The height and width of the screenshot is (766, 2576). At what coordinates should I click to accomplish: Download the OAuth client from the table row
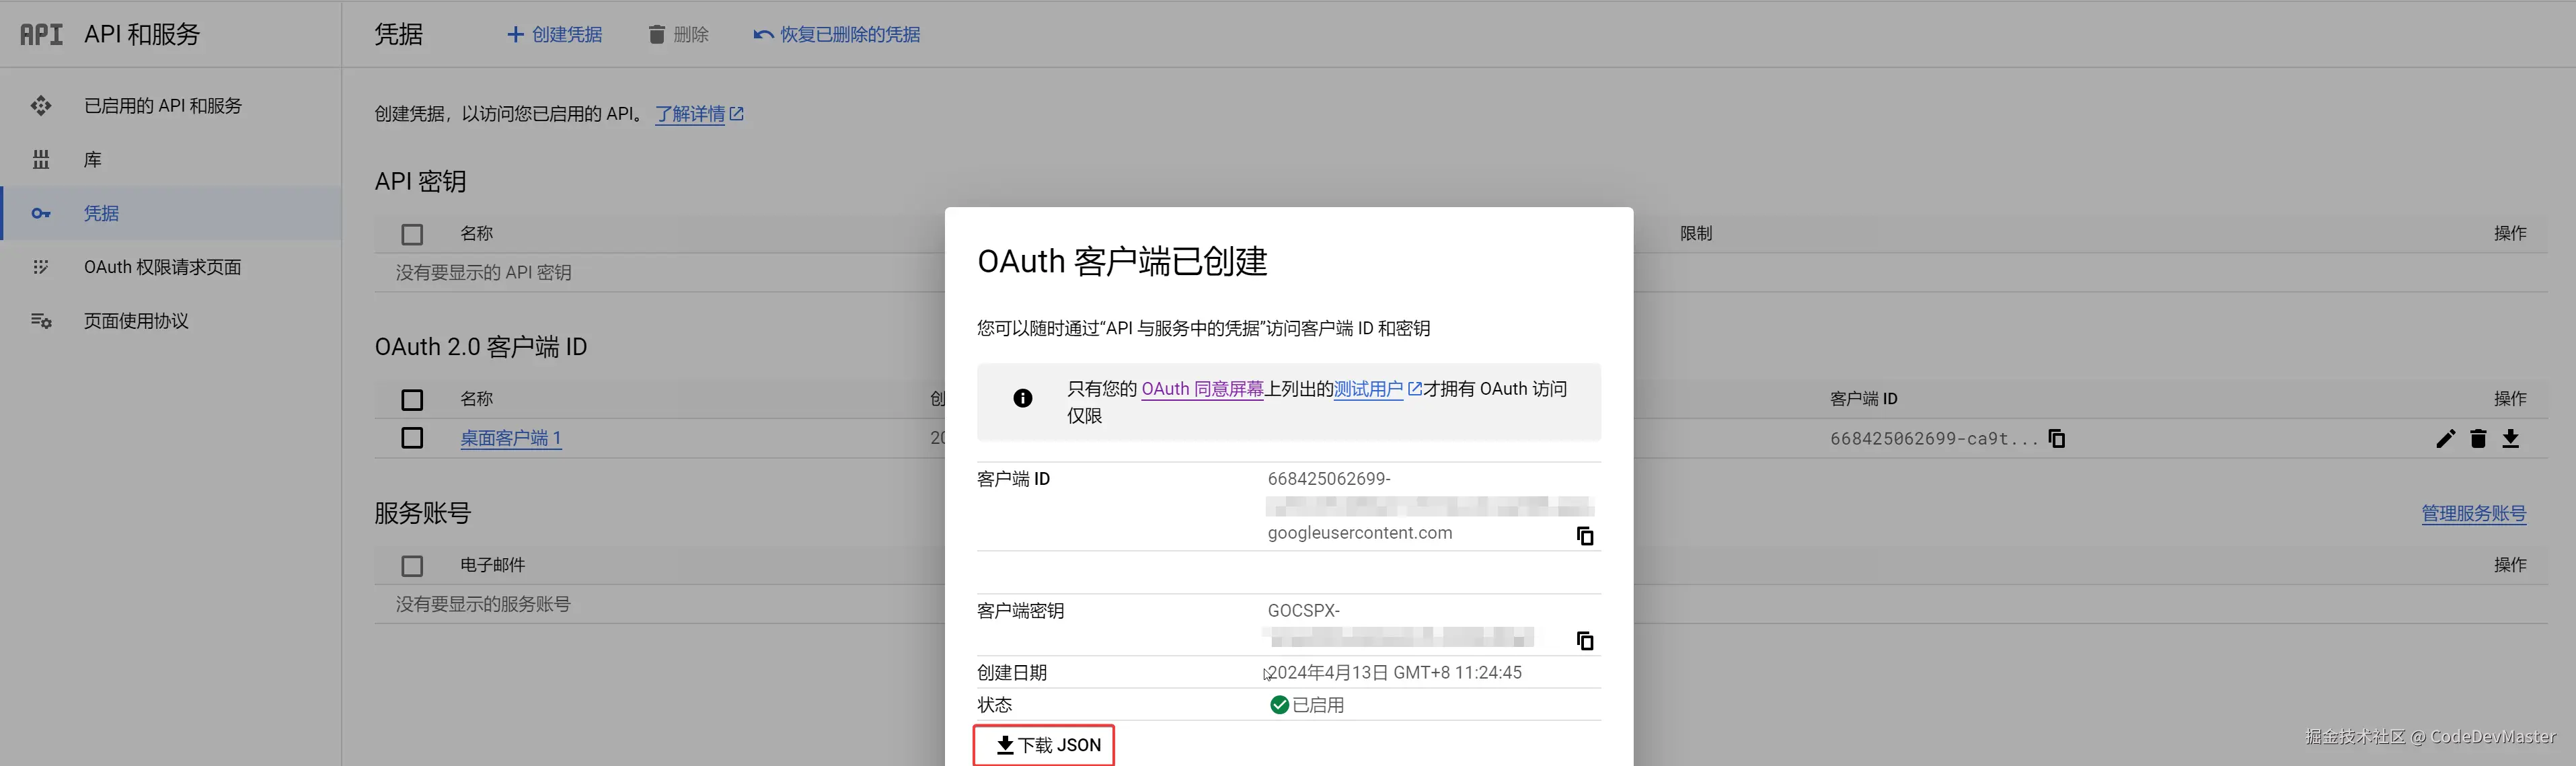2510,438
